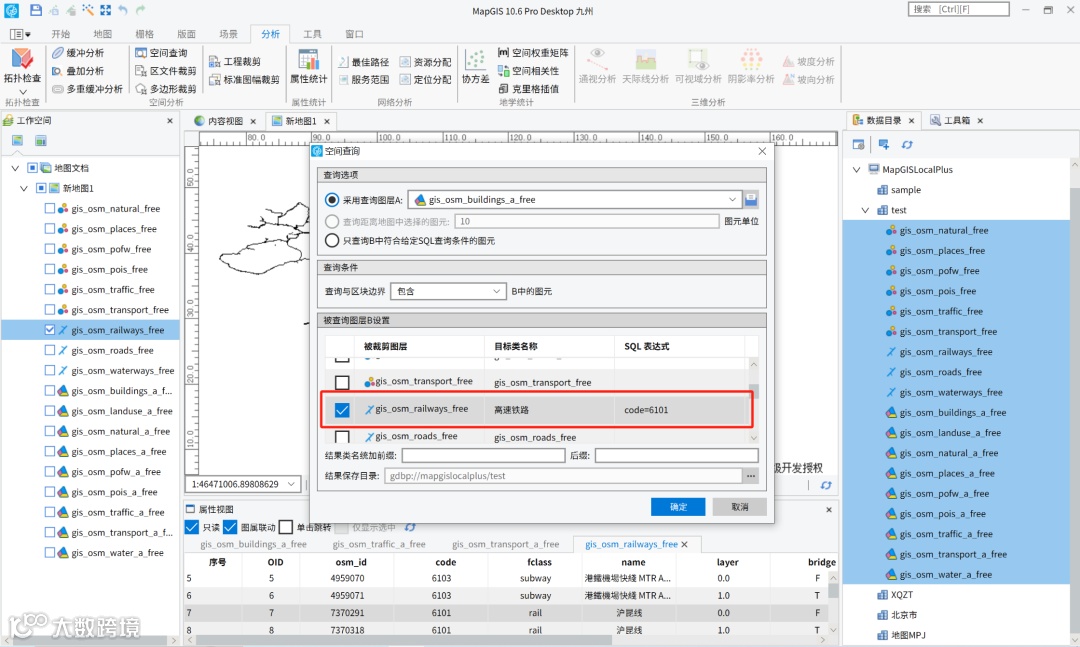Click the osm_id column header
The width and height of the screenshot is (1080, 647).
click(x=351, y=562)
